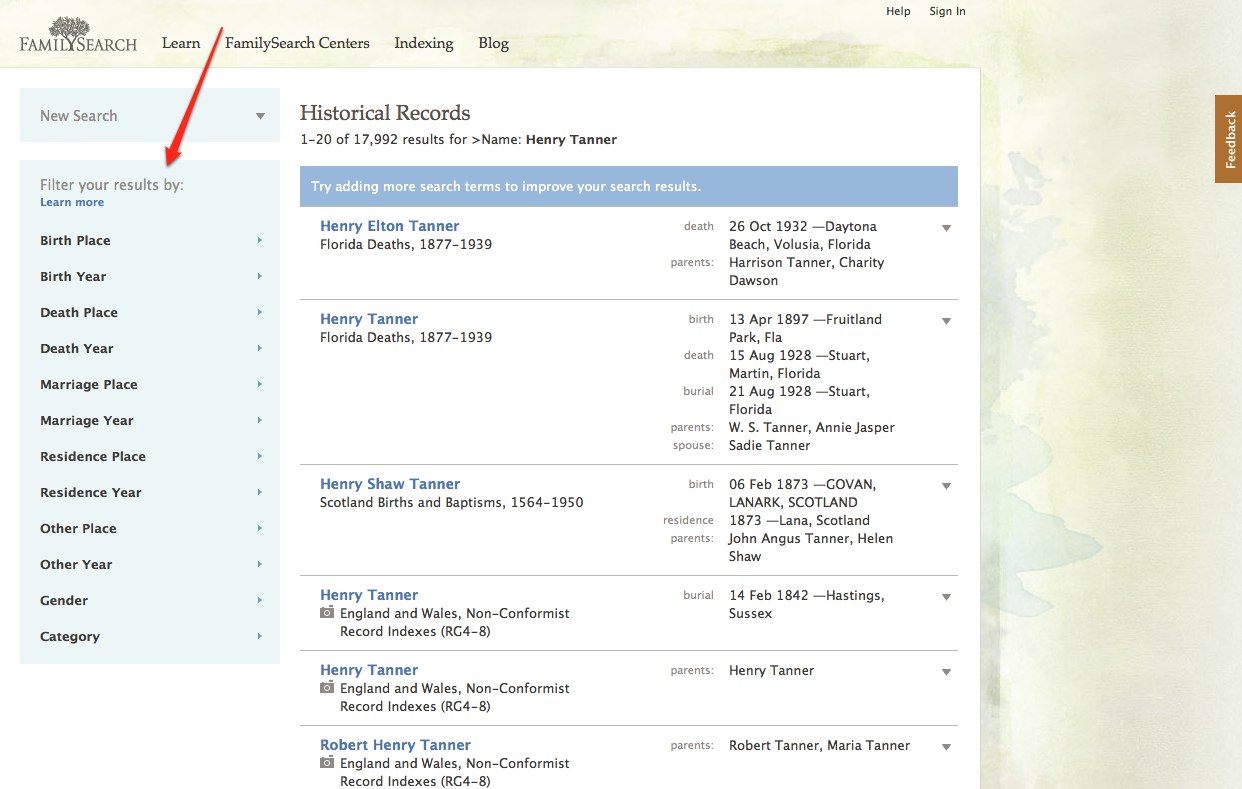1242x789 pixels.
Task: Click 'John Angus Tanner, Helen Shaw' text
Action: [811, 547]
